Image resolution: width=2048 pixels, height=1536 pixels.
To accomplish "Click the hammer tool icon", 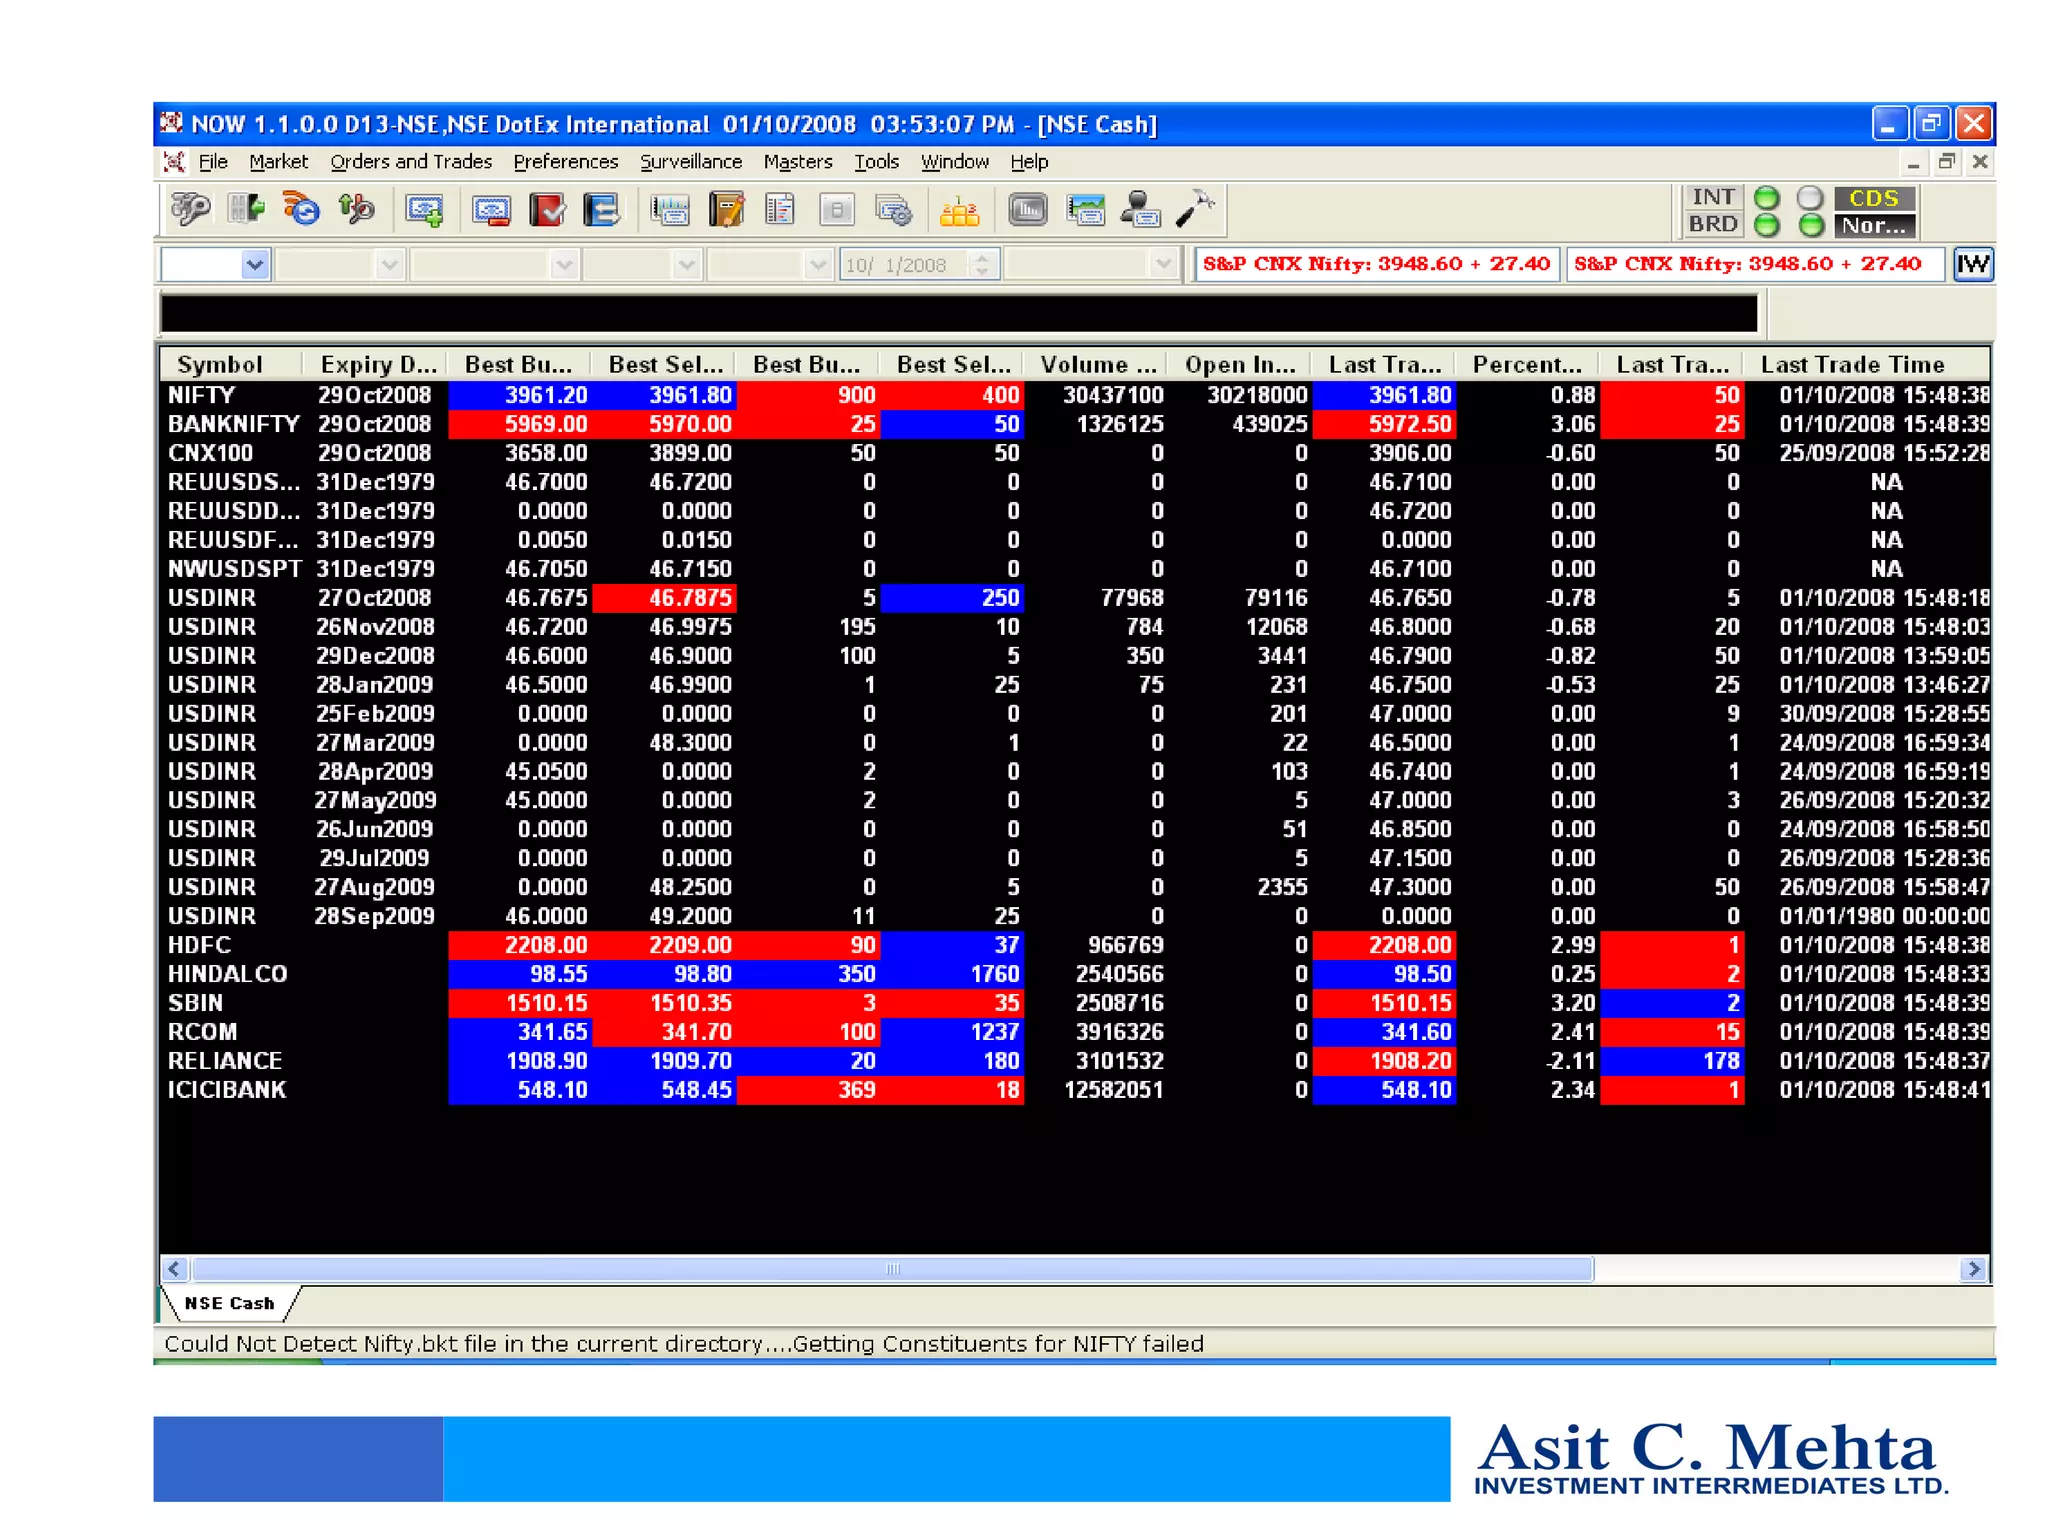I will click(x=1194, y=209).
